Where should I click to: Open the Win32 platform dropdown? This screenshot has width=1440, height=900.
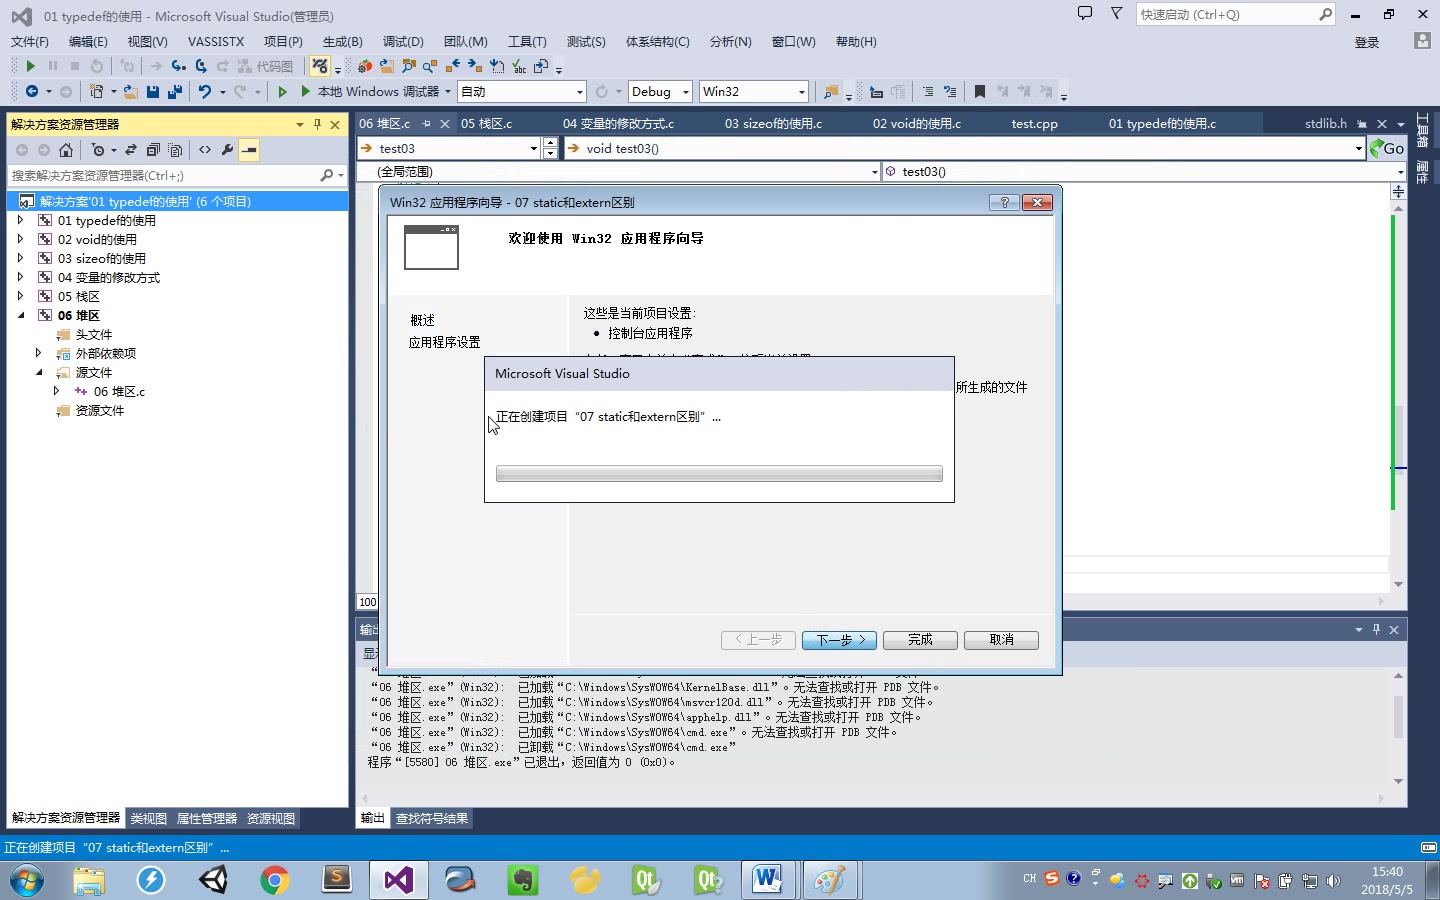point(753,91)
